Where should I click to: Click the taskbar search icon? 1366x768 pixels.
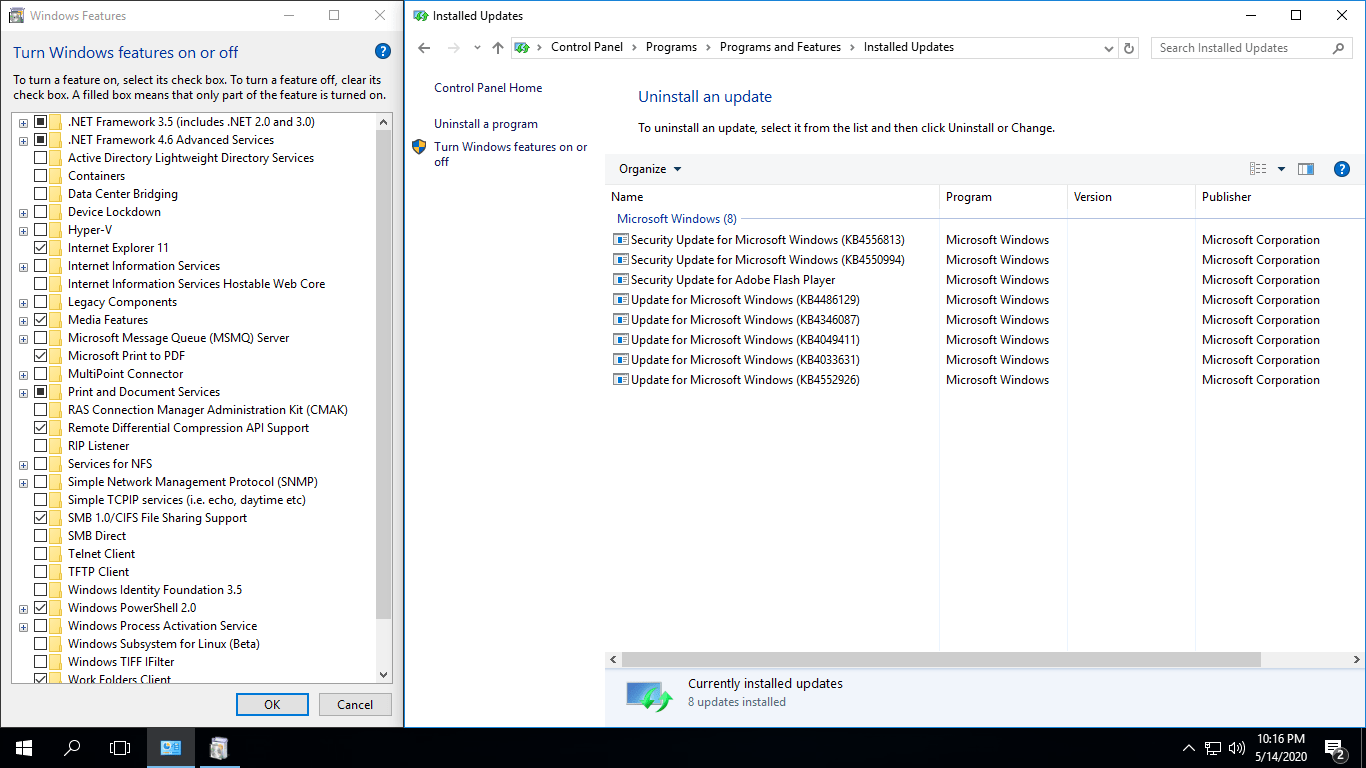tap(72, 747)
